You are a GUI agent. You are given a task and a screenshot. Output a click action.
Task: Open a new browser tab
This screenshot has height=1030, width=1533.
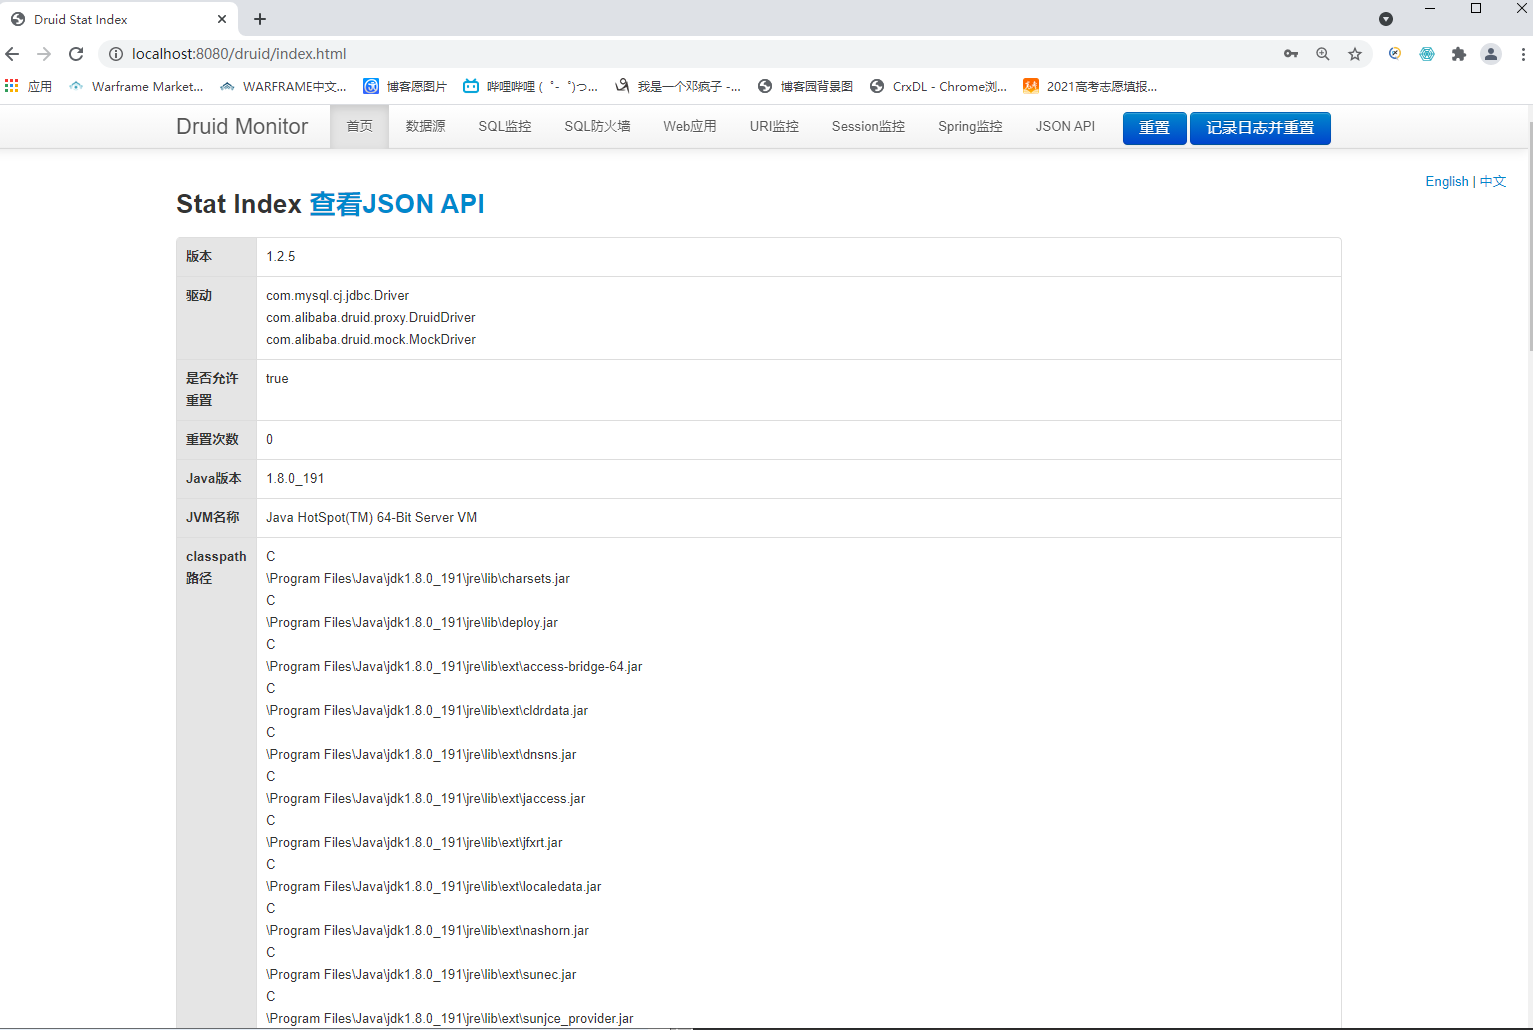[x=260, y=19]
